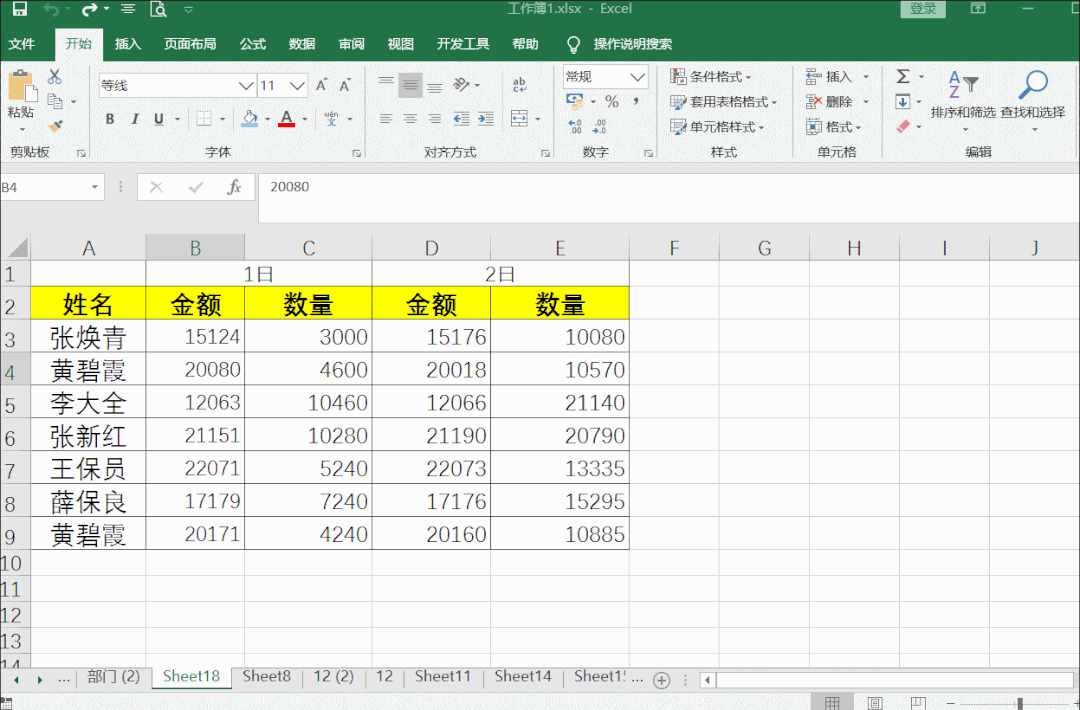Click Merge and Center icon

(519, 118)
